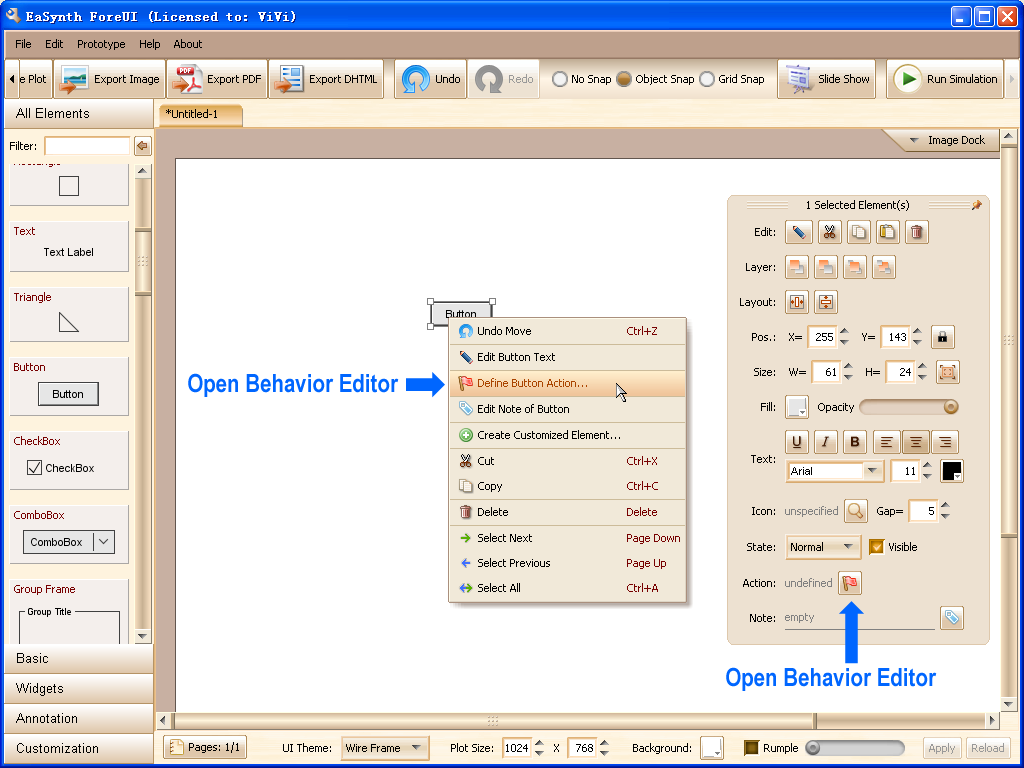Open the Prototype menu

pyautogui.click(x=101, y=44)
